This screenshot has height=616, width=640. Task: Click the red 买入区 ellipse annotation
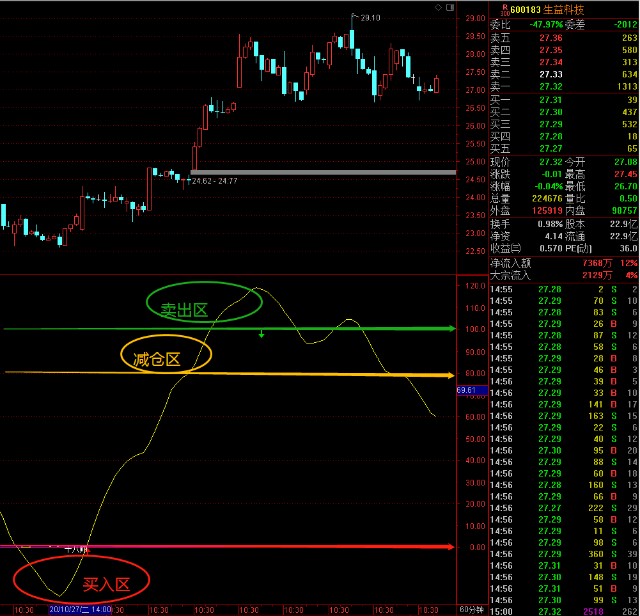(82, 581)
